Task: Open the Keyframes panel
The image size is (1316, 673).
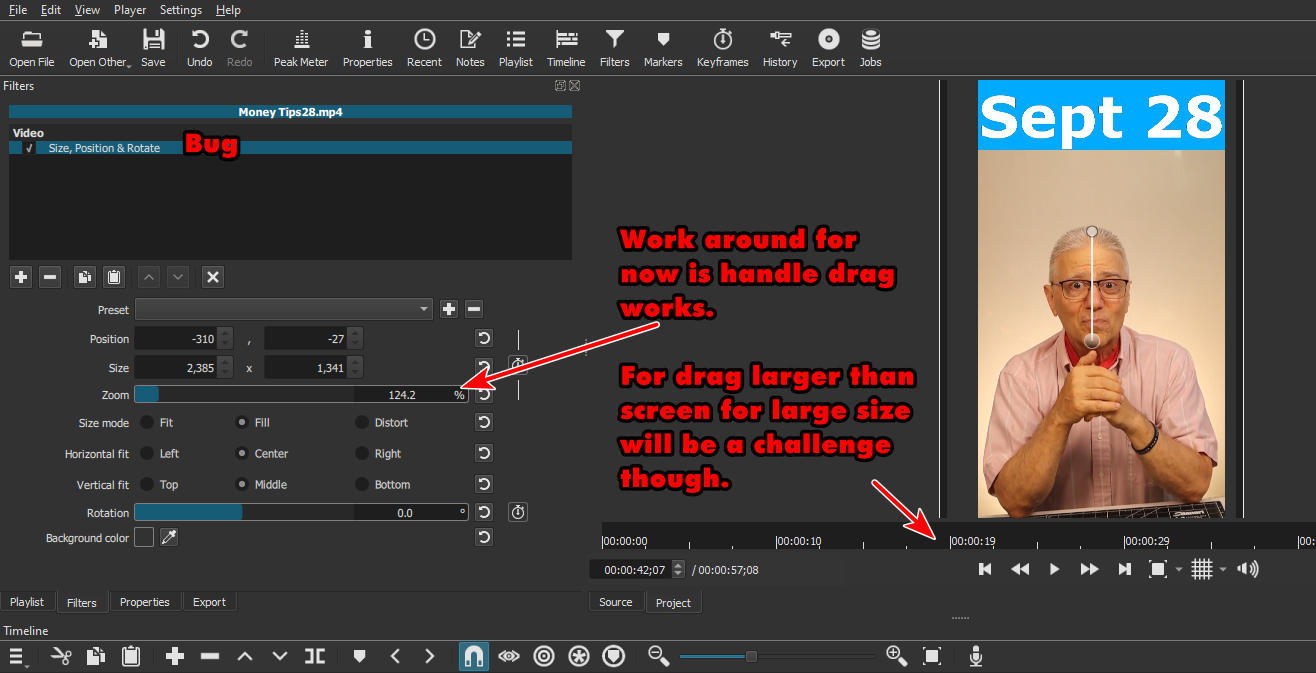Action: click(722, 47)
